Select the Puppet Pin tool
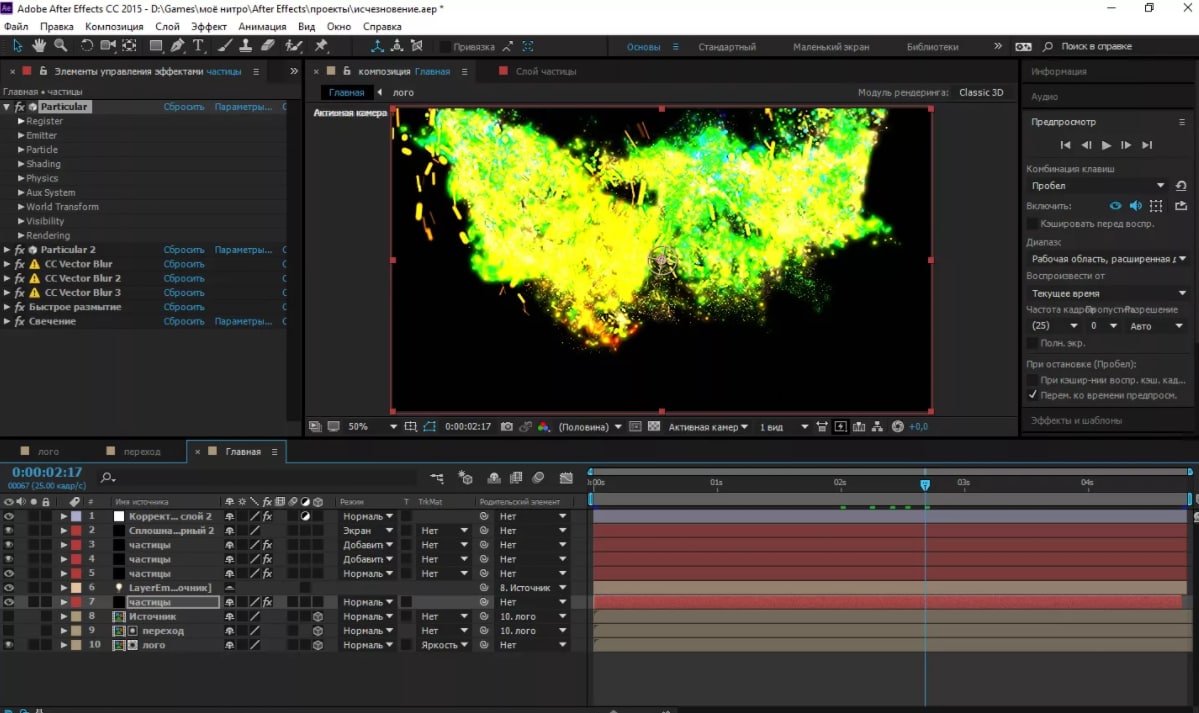This screenshot has width=1199, height=713. tap(321, 46)
